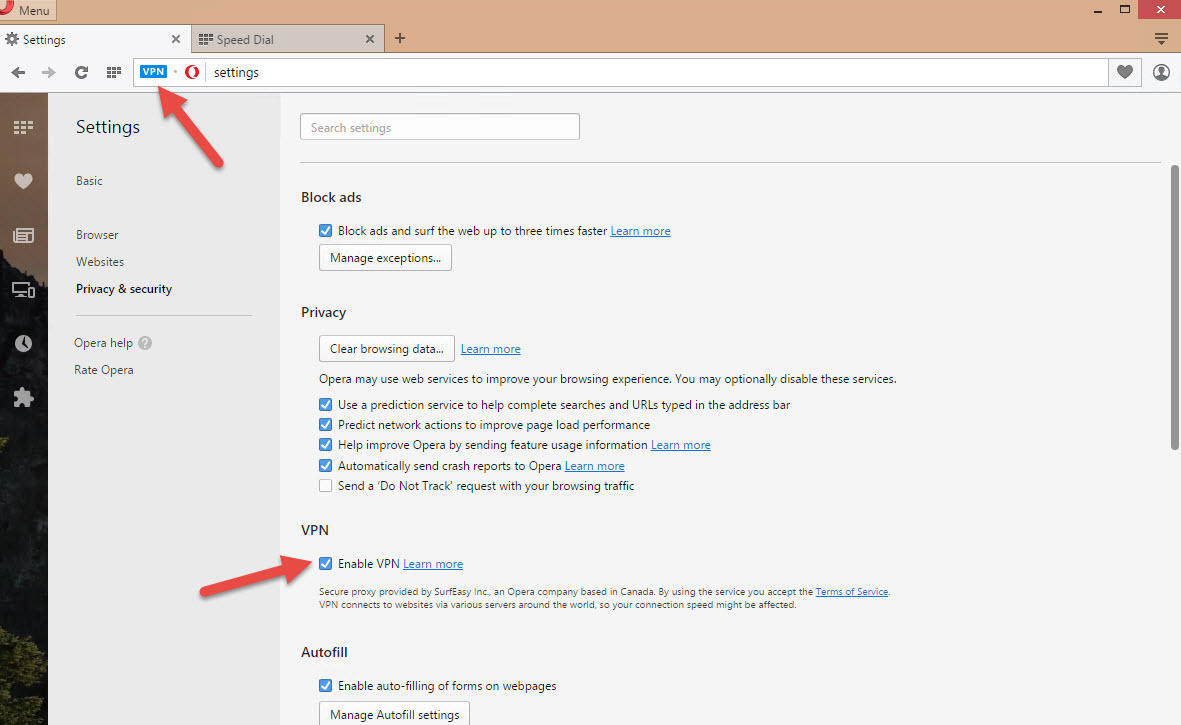Close the Settings tab

[175, 39]
